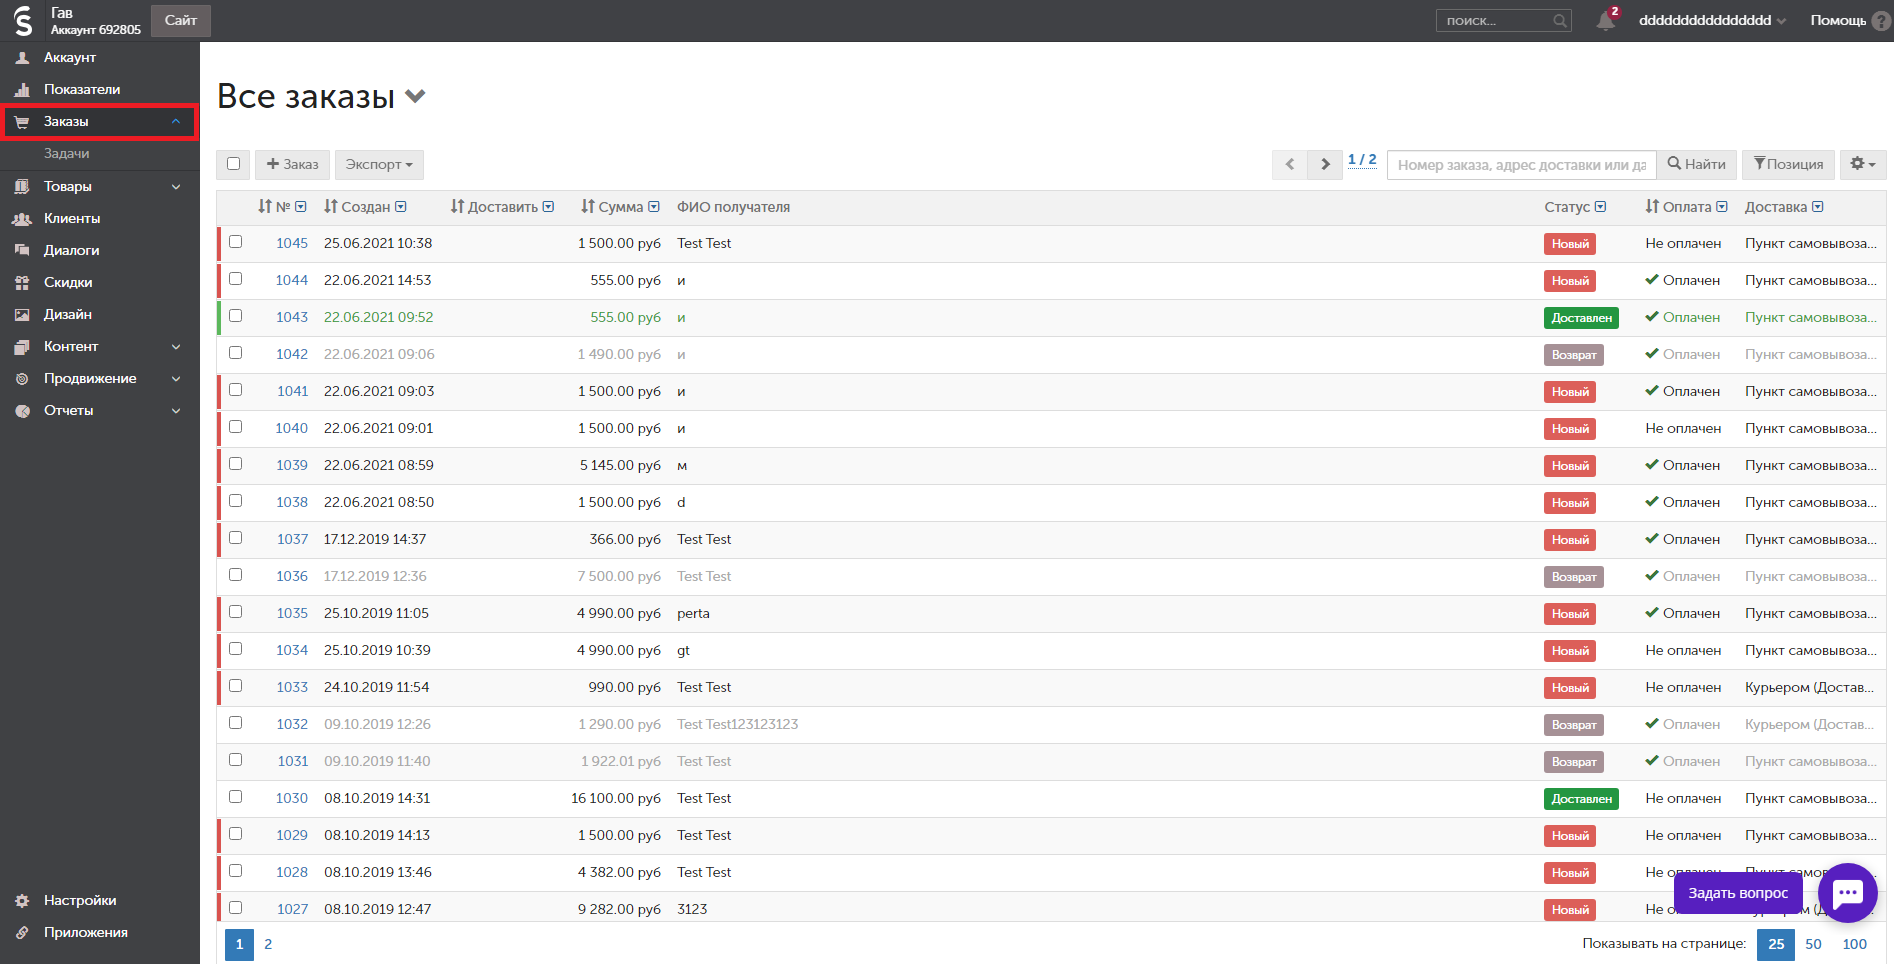Expand the Контент sidebar section
This screenshot has height=964, width=1894.
coord(176,347)
